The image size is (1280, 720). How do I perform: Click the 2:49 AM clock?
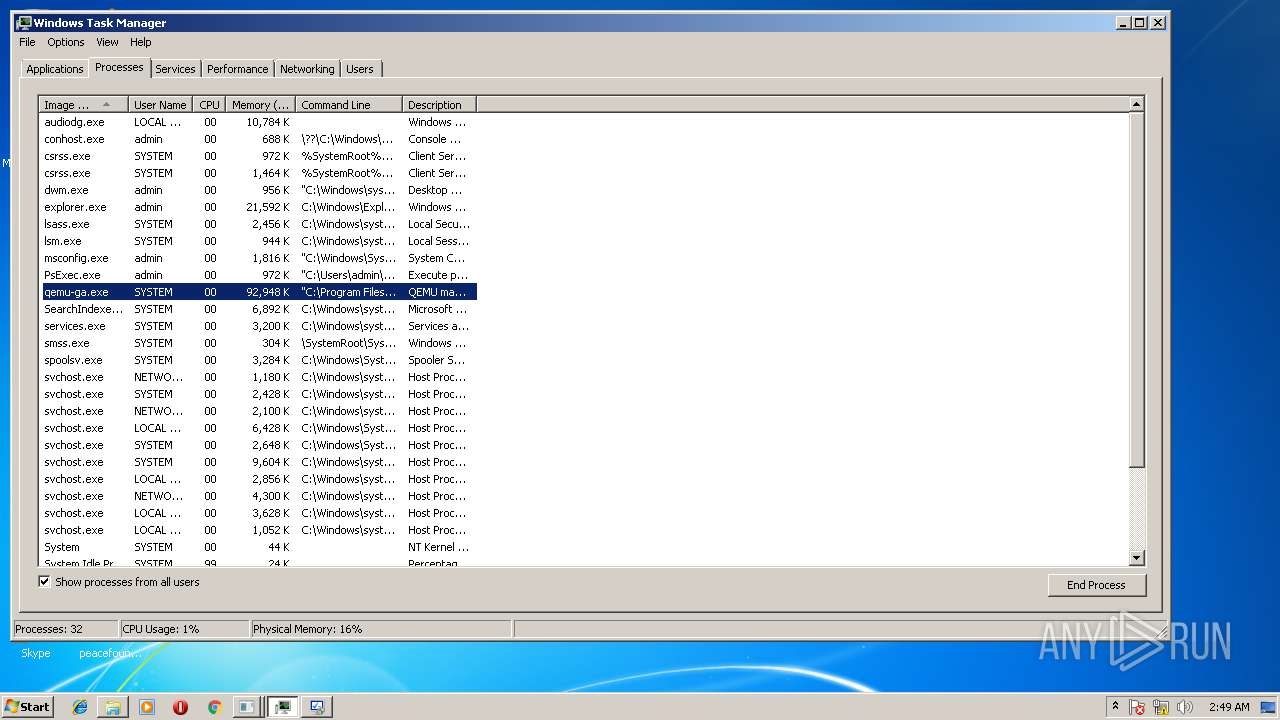1229,707
